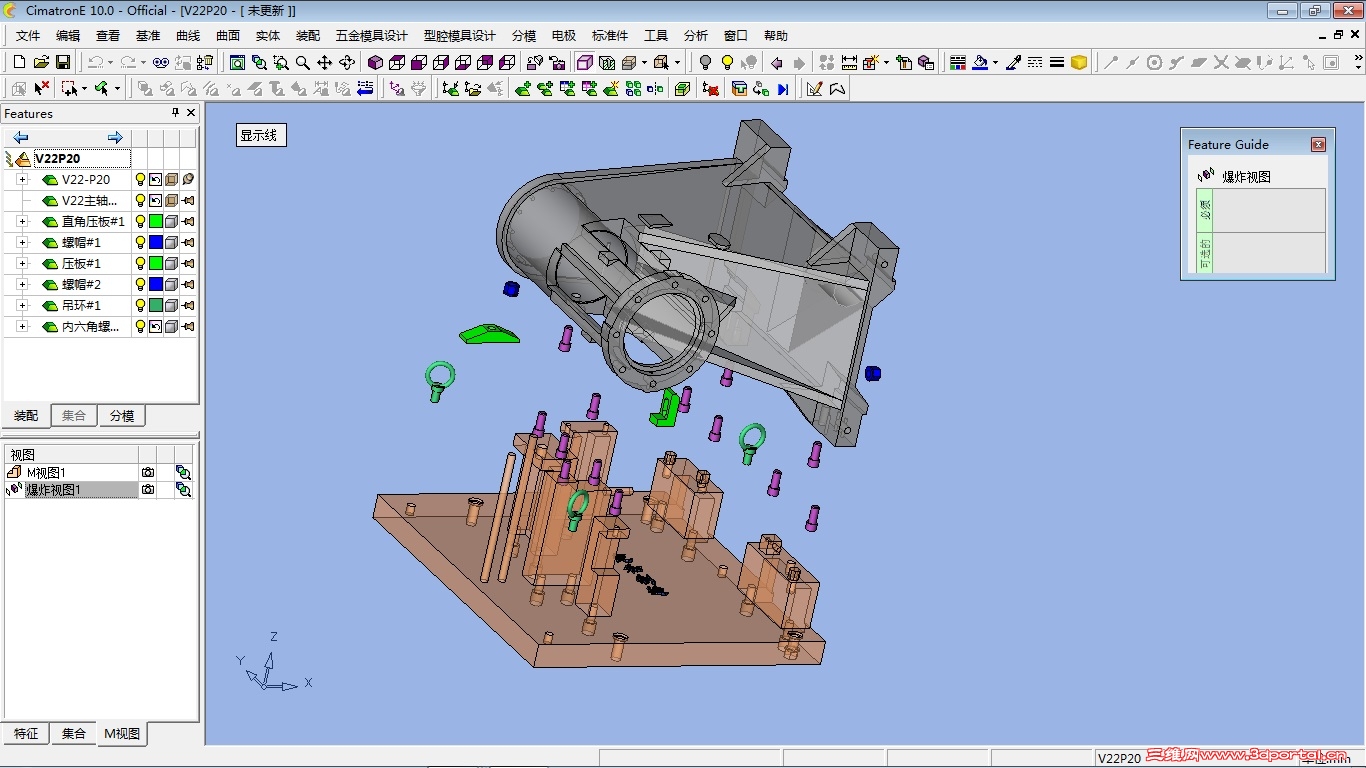
Task: Open the 装配 menu in menu bar
Action: [x=308, y=35]
